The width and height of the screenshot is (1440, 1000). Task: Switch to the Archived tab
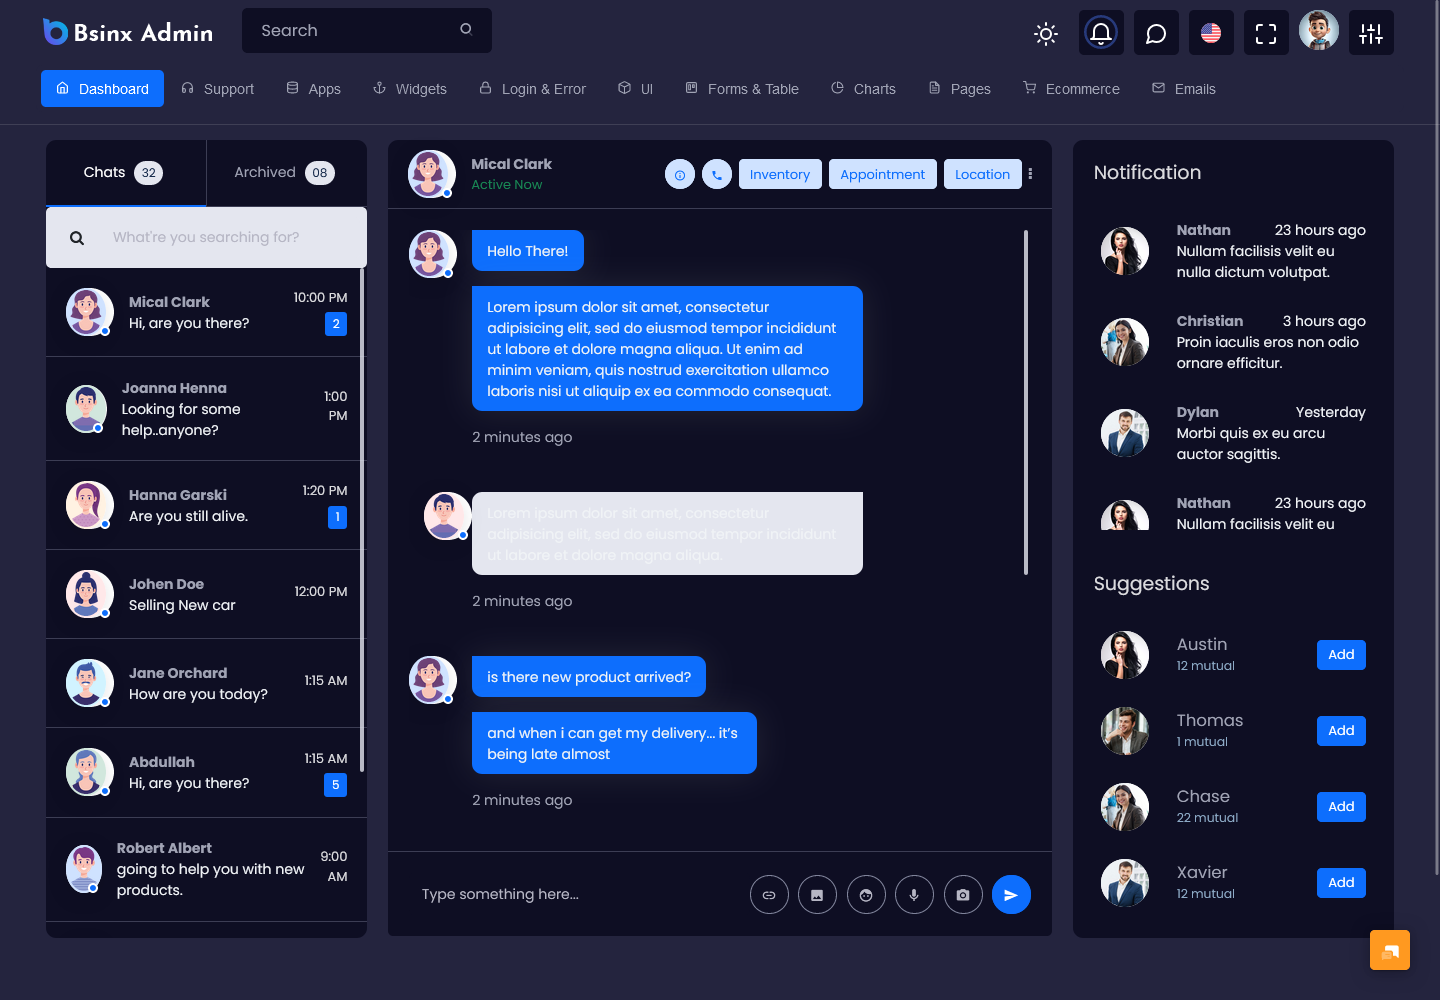point(285,172)
